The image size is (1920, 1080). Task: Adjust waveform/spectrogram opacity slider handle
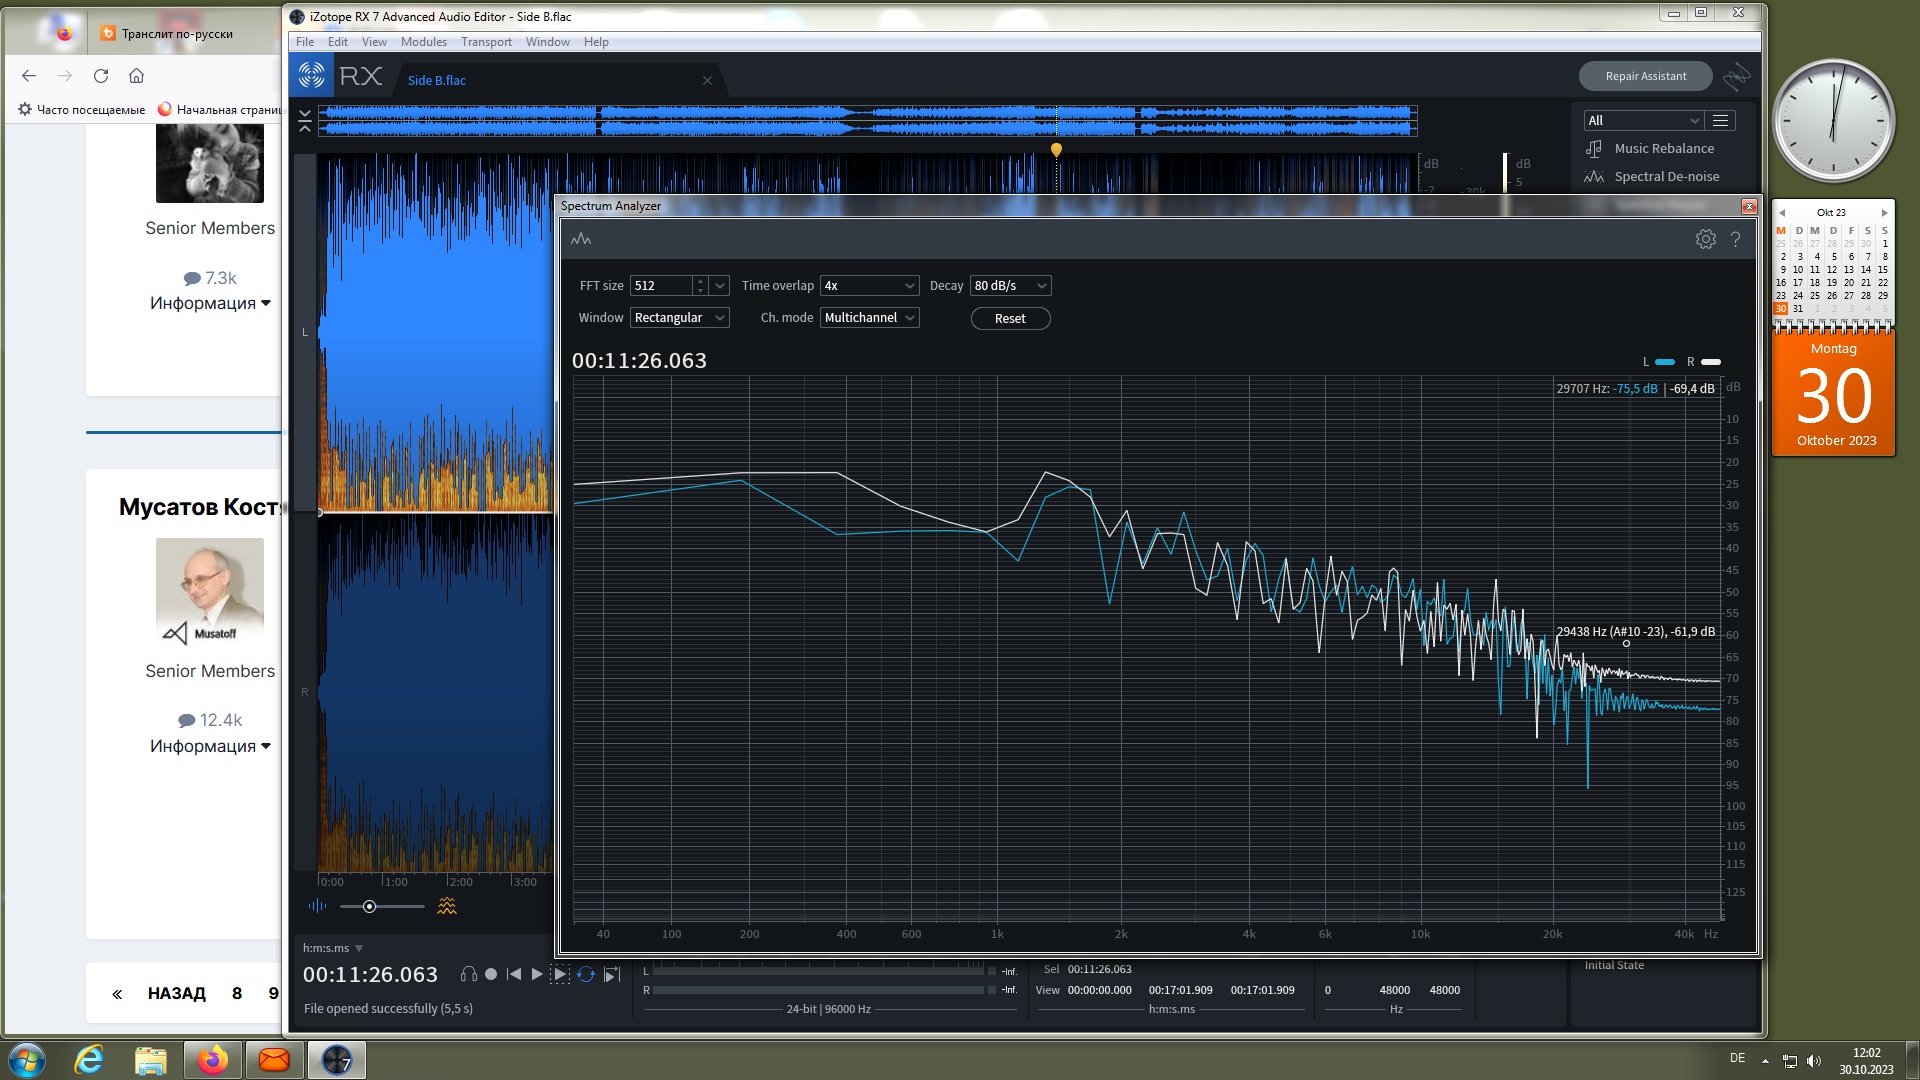point(369,906)
